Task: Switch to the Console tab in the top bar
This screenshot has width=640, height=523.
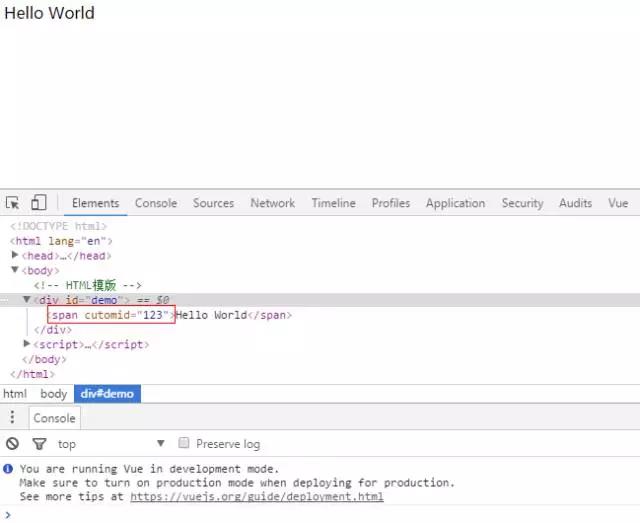Action: [x=156, y=203]
